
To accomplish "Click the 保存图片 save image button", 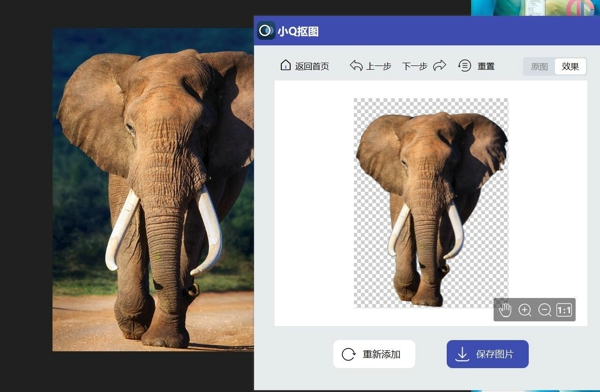I will point(488,354).
